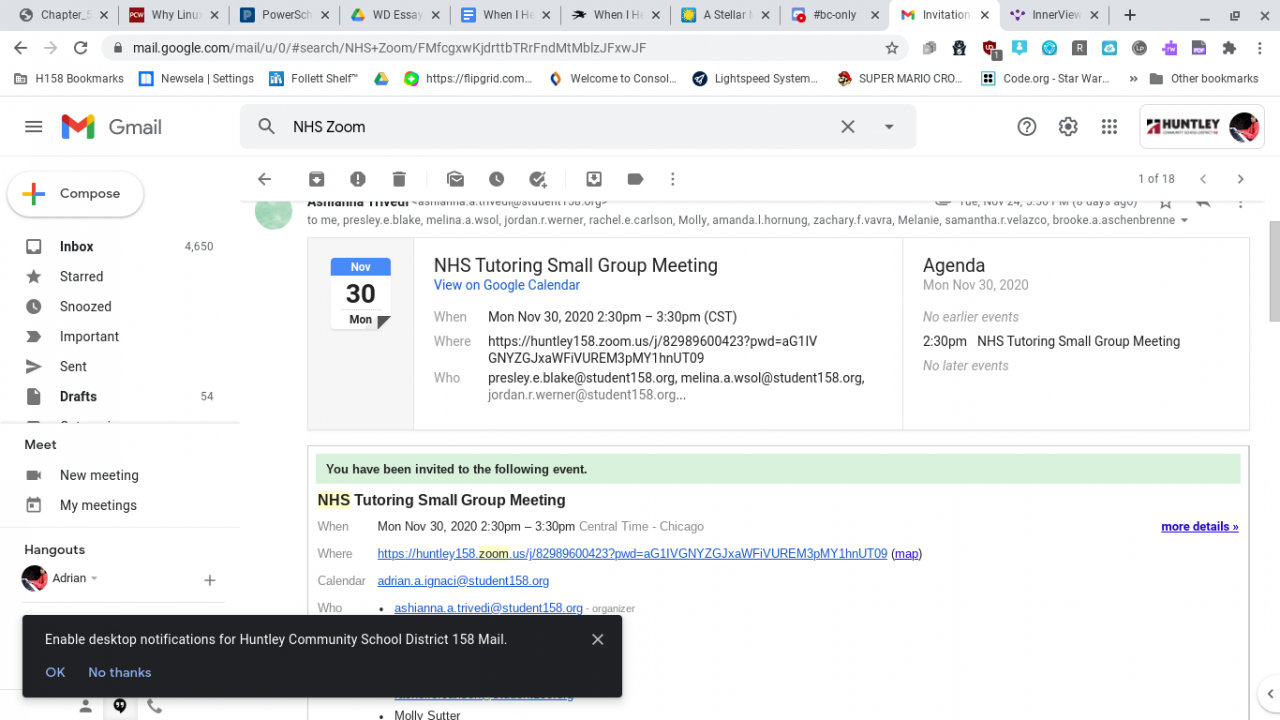Show hidden bookmarks overflow chevron
Viewport: 1280px width, 720px height.
point(1133,79)
